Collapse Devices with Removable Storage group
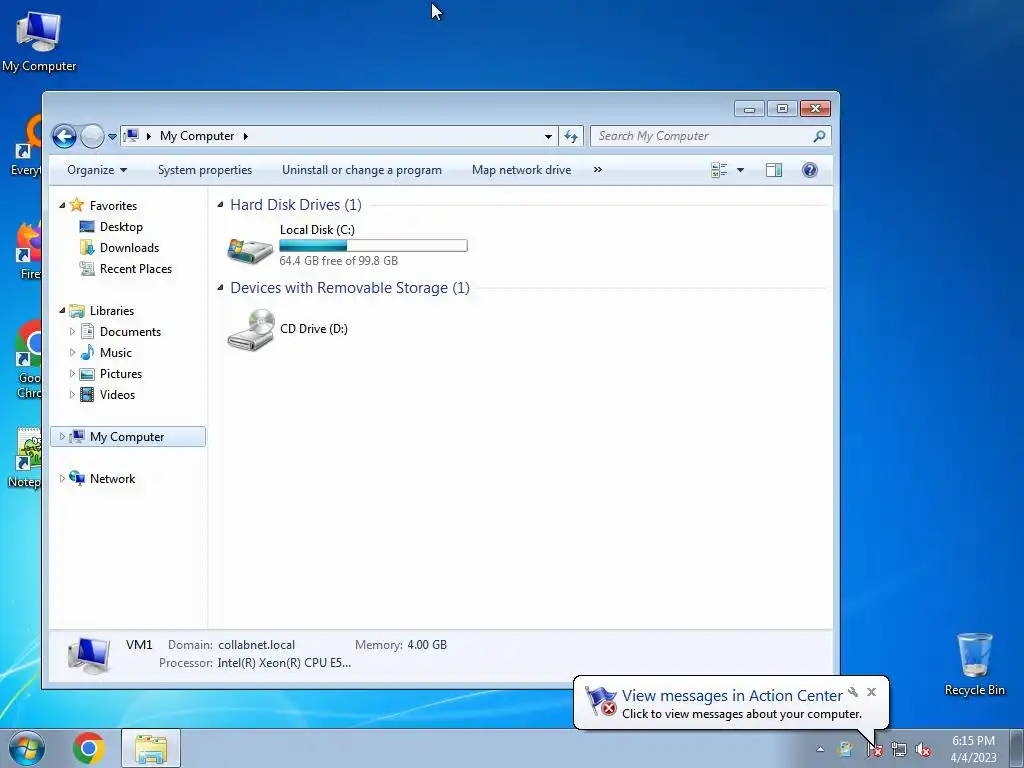 tap(221, 287)
